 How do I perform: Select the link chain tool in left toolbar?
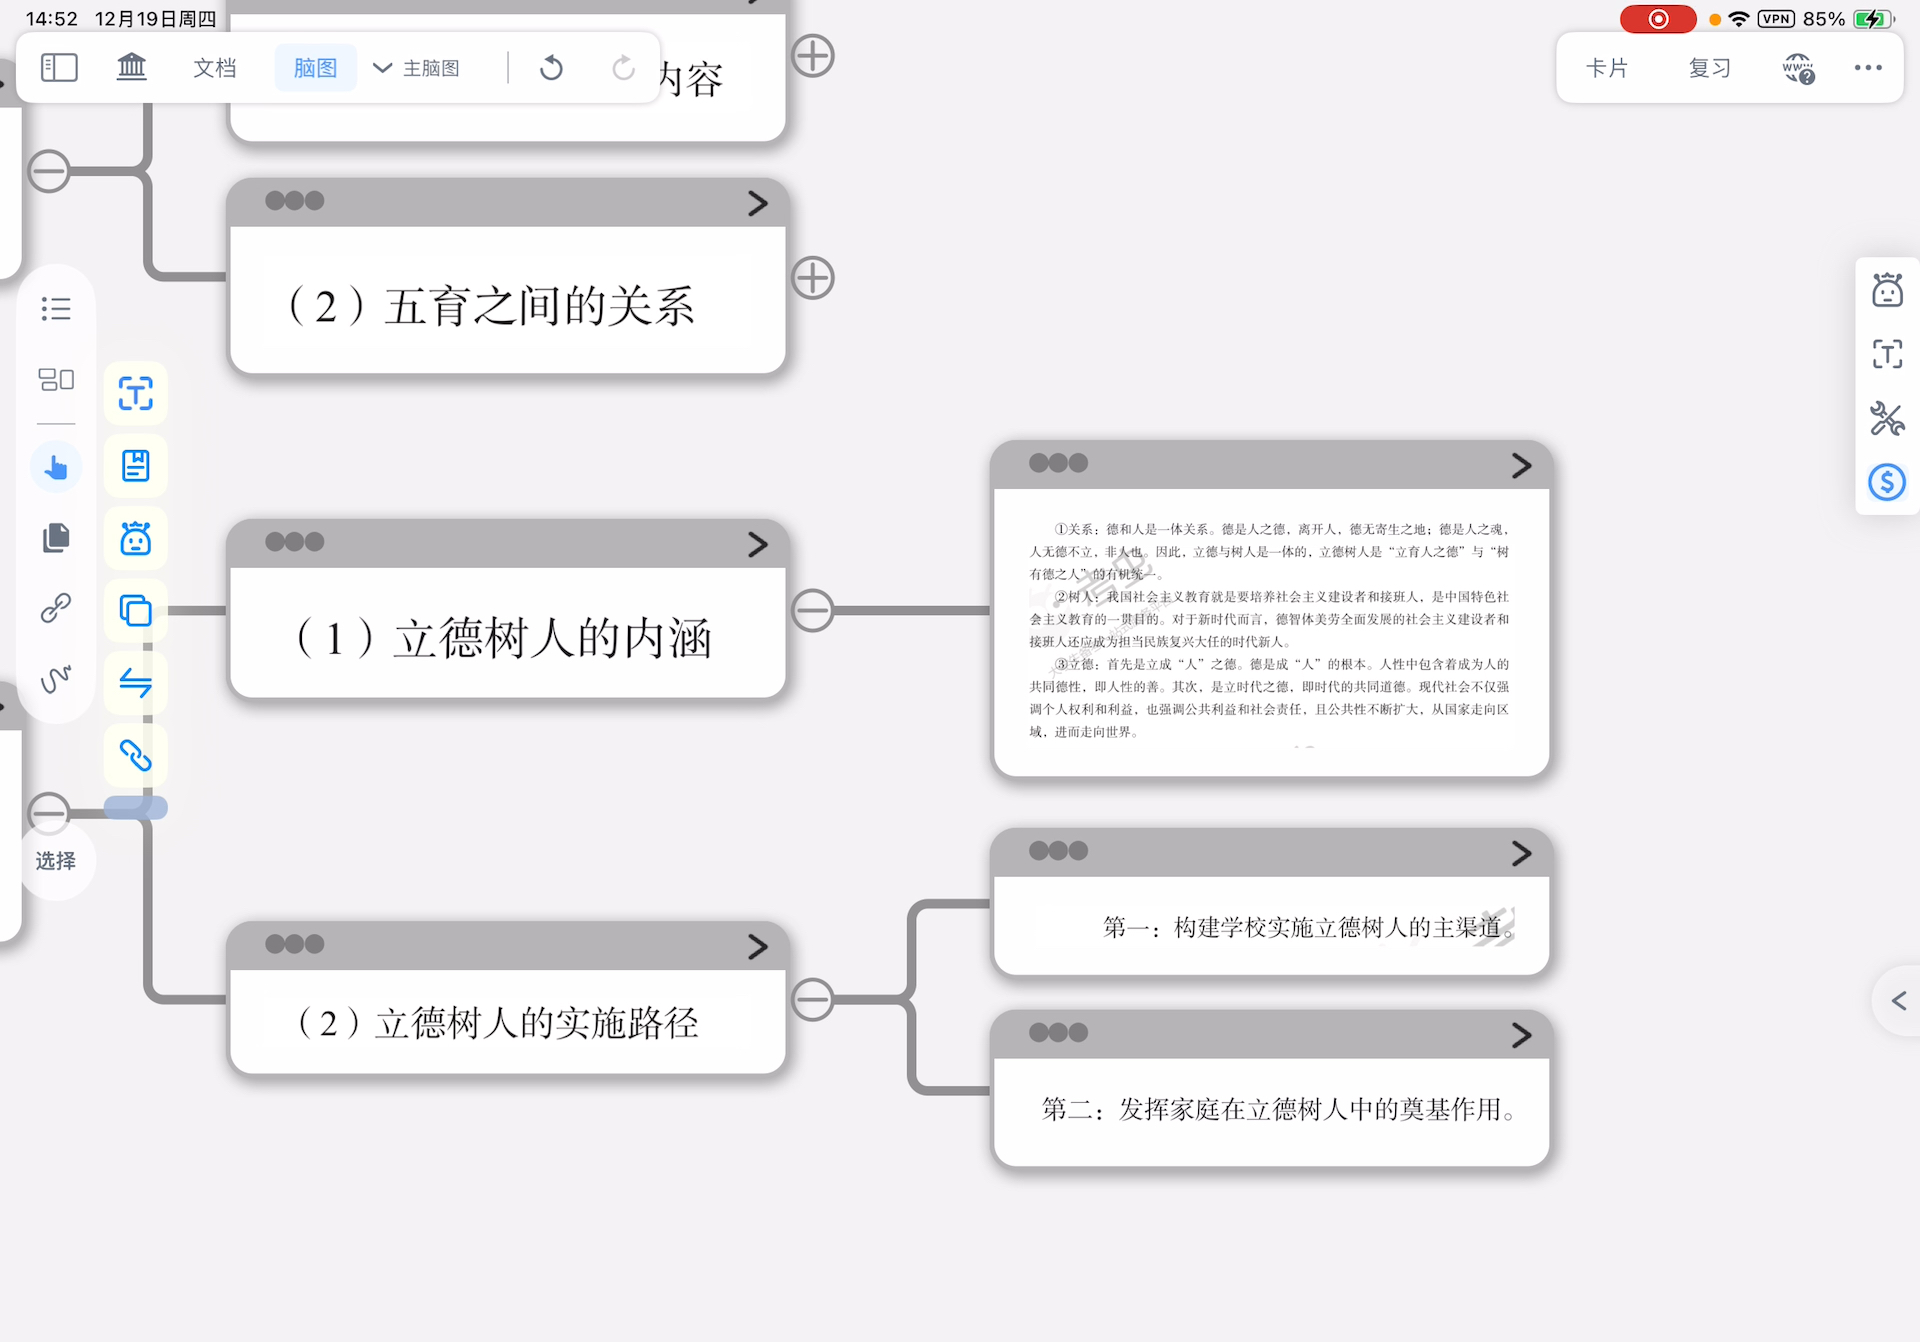pos(56,607)
